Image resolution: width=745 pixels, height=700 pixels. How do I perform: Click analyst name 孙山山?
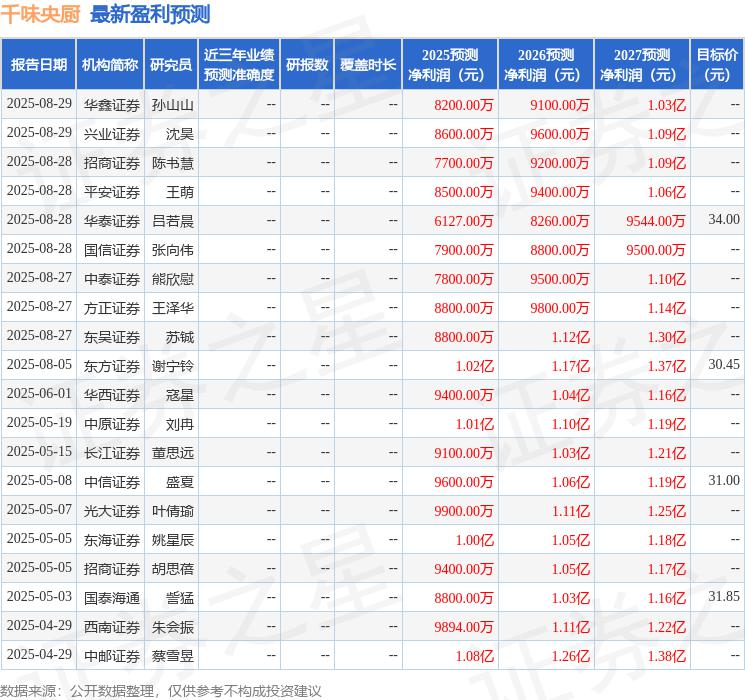[x=172, y=105]
